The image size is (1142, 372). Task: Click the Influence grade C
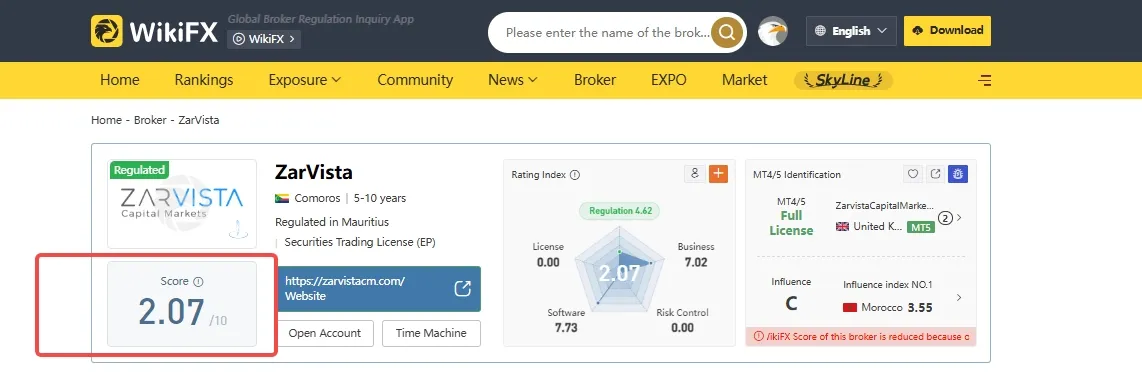click(791, 304)
